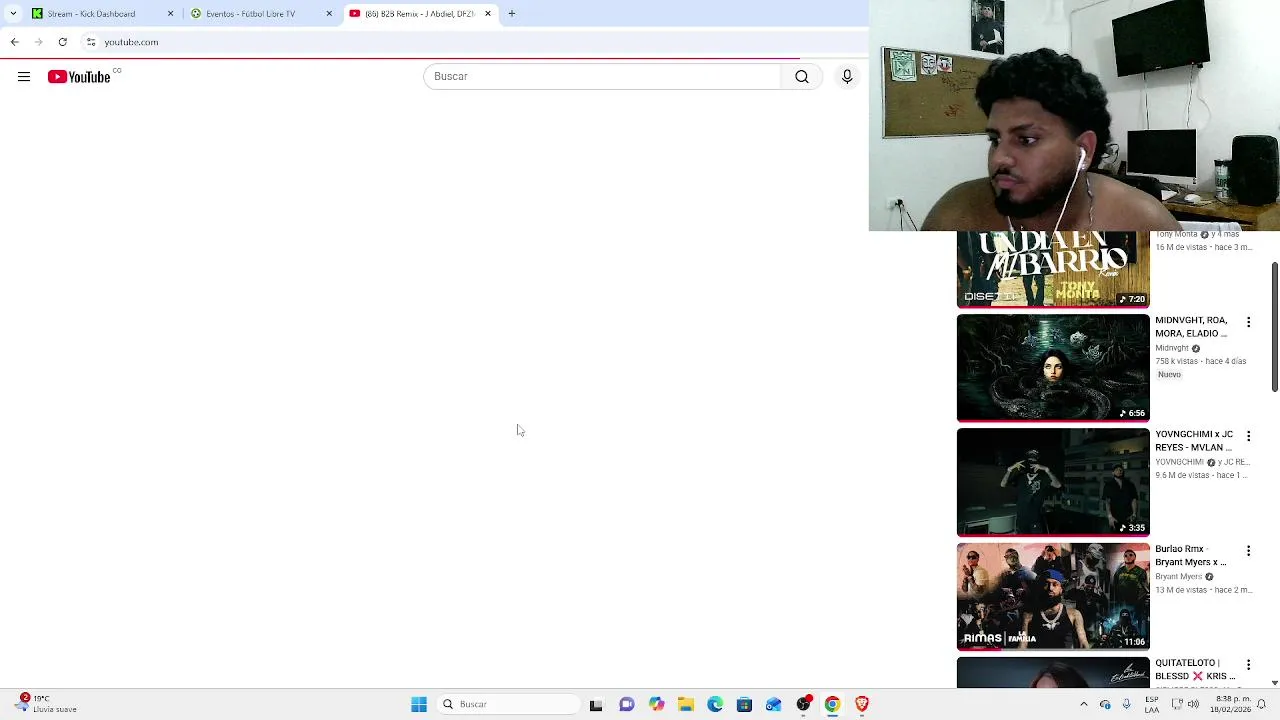
Task: Close the Fútbol Libre TV tab
Action: click(x=329, y=14)
